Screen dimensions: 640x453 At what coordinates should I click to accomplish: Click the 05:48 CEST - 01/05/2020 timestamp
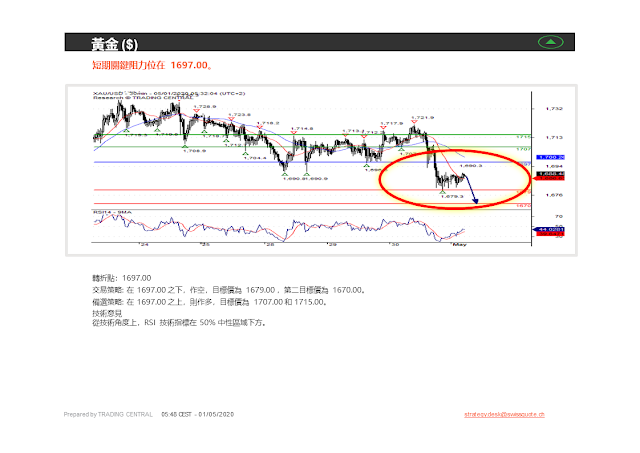(198, 414)
